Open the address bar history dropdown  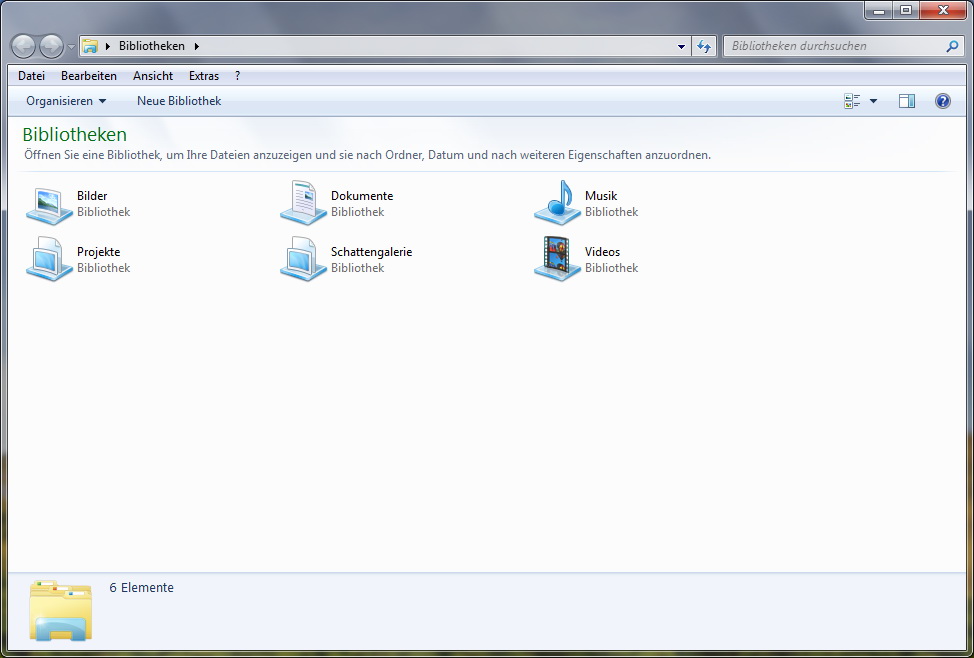(x=681, y=46)
